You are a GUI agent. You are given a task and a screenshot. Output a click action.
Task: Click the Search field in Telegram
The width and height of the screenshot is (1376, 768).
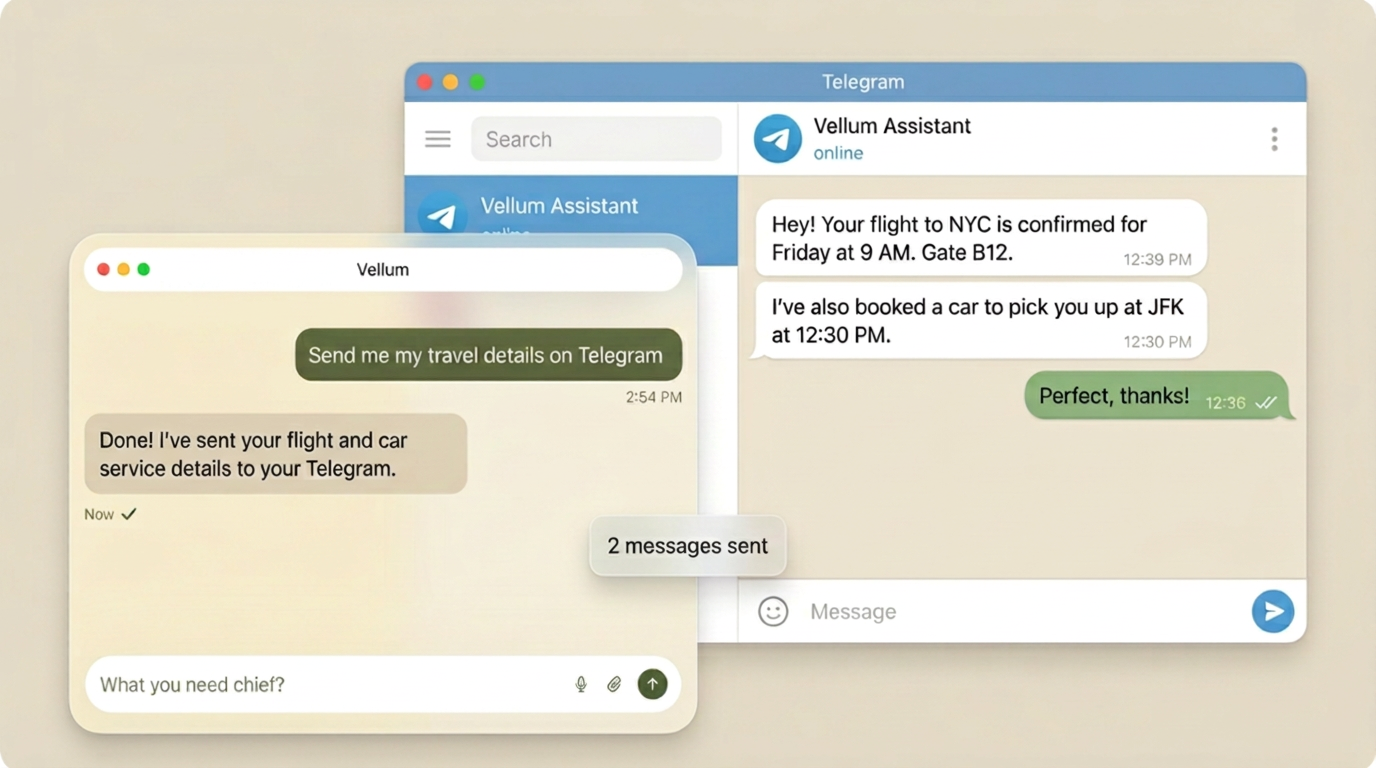click(596, 139)
